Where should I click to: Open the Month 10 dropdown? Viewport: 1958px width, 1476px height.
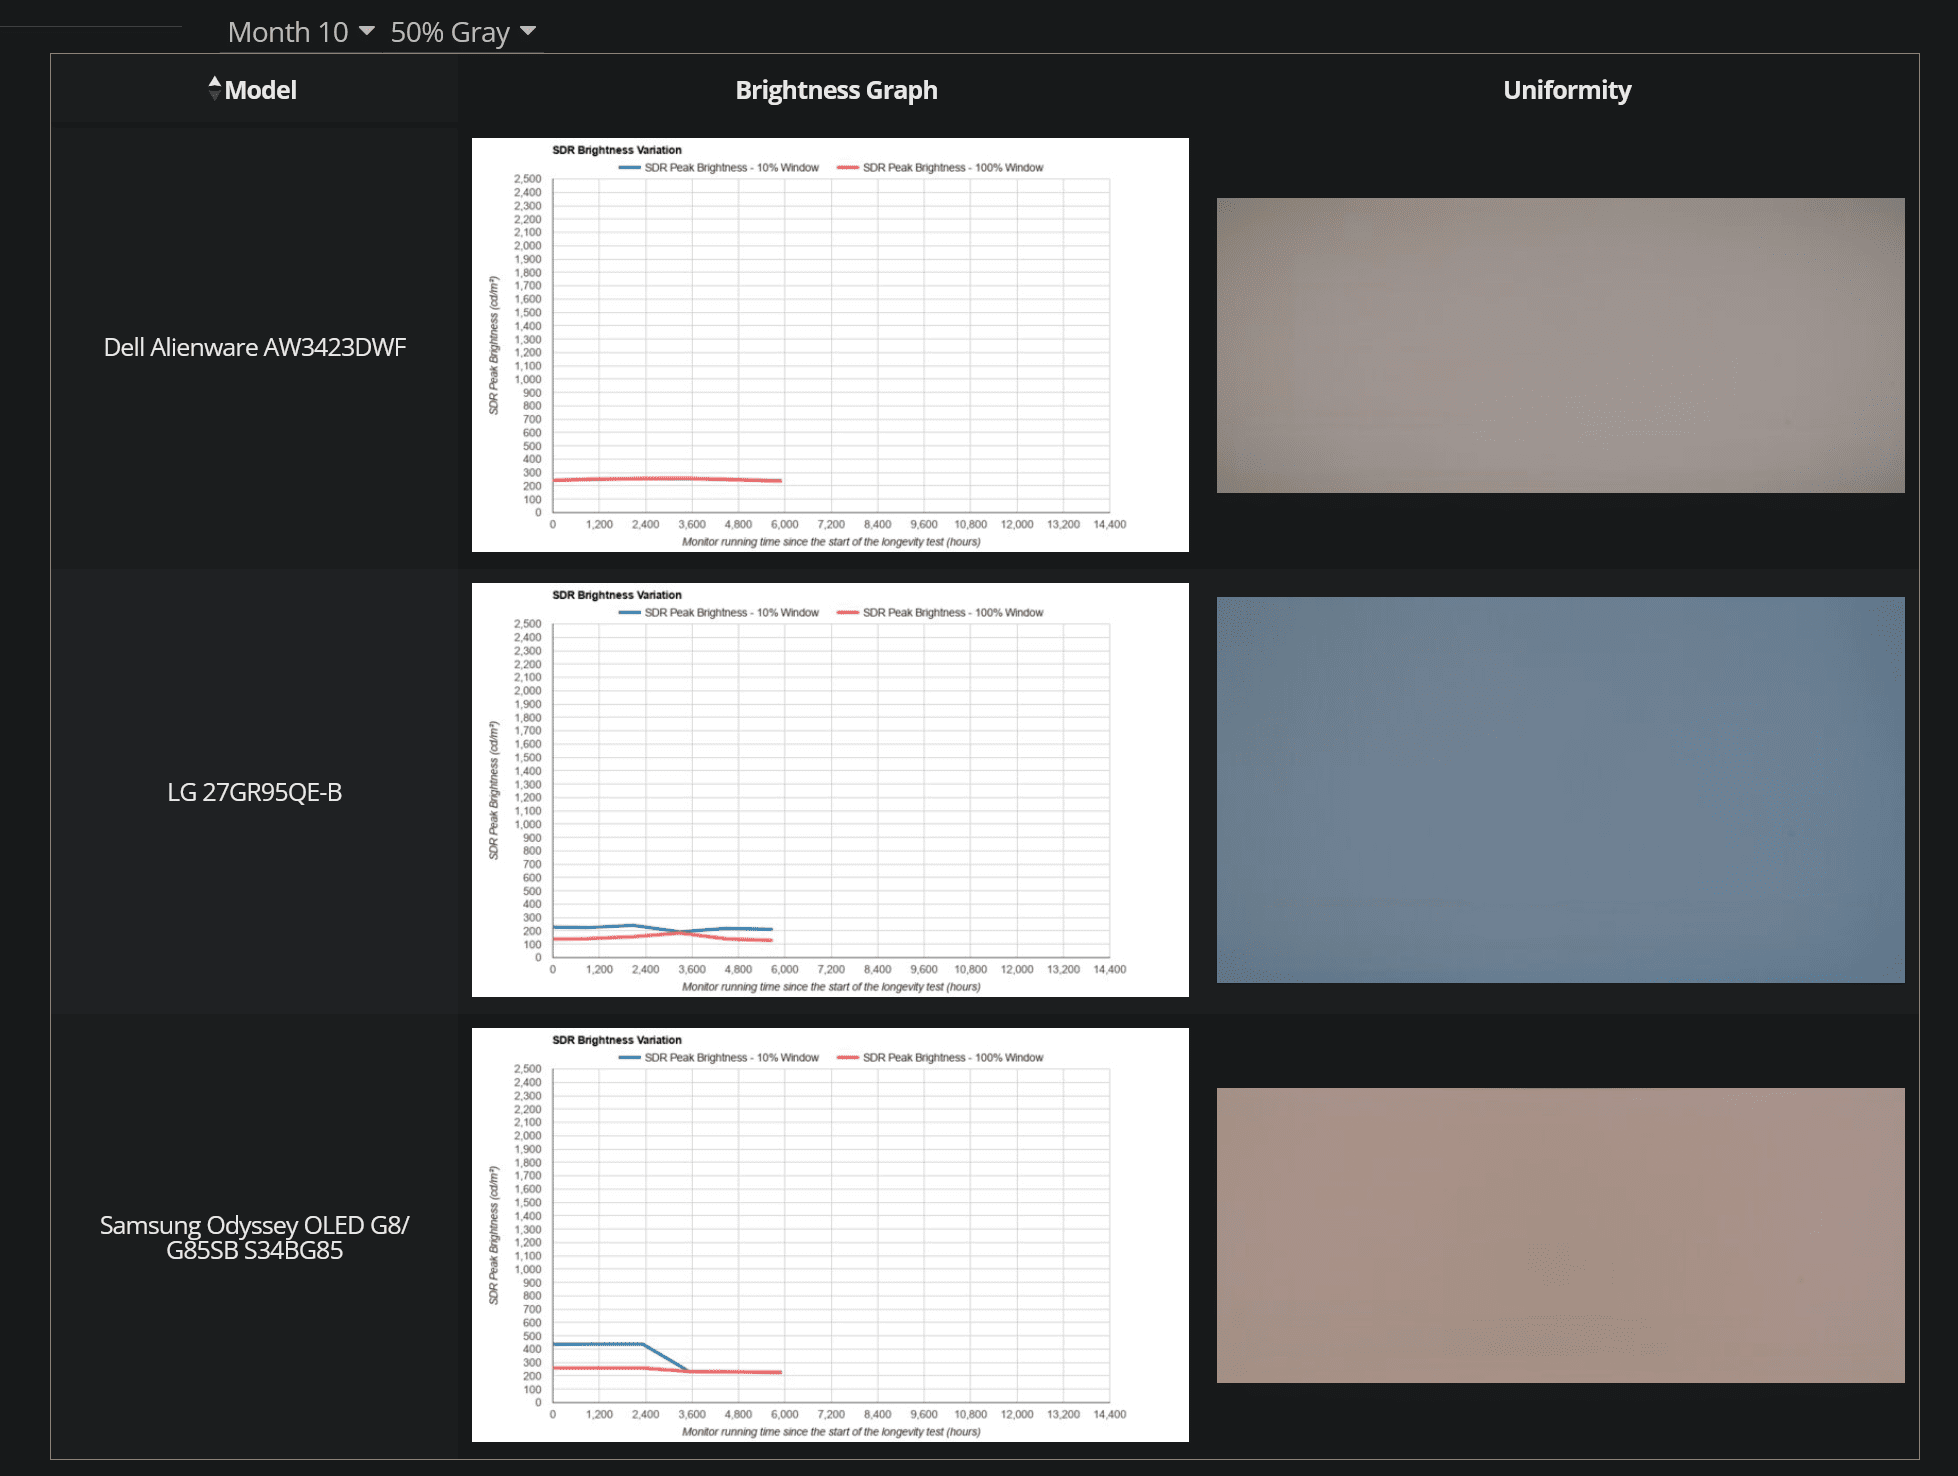[301, 32]
